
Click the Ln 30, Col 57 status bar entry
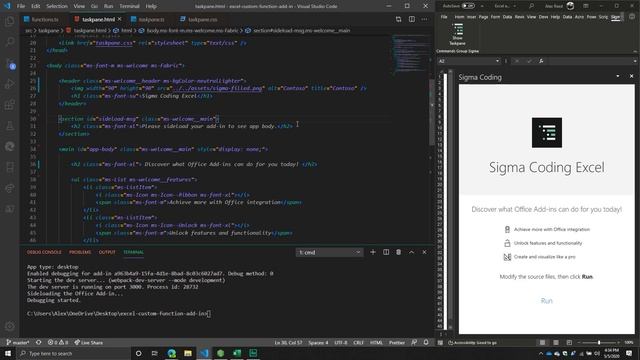tap(288, 342)
